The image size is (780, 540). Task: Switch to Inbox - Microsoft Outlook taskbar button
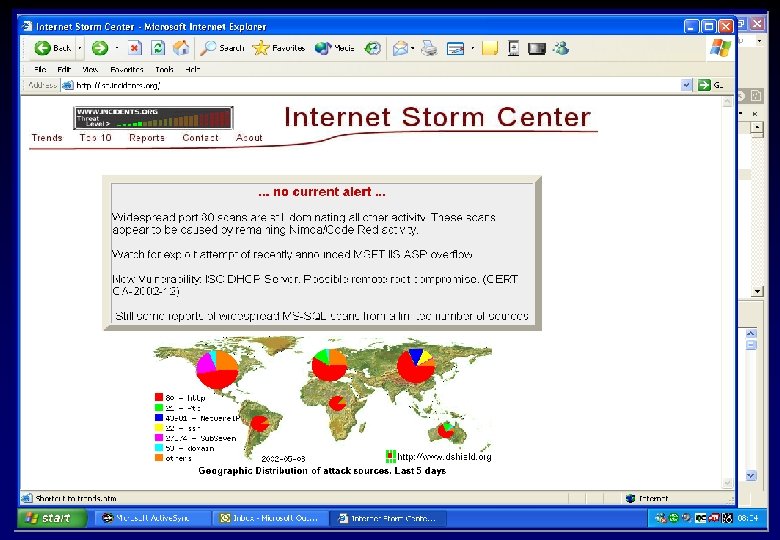pyautogui.click(x=271, y=518)
